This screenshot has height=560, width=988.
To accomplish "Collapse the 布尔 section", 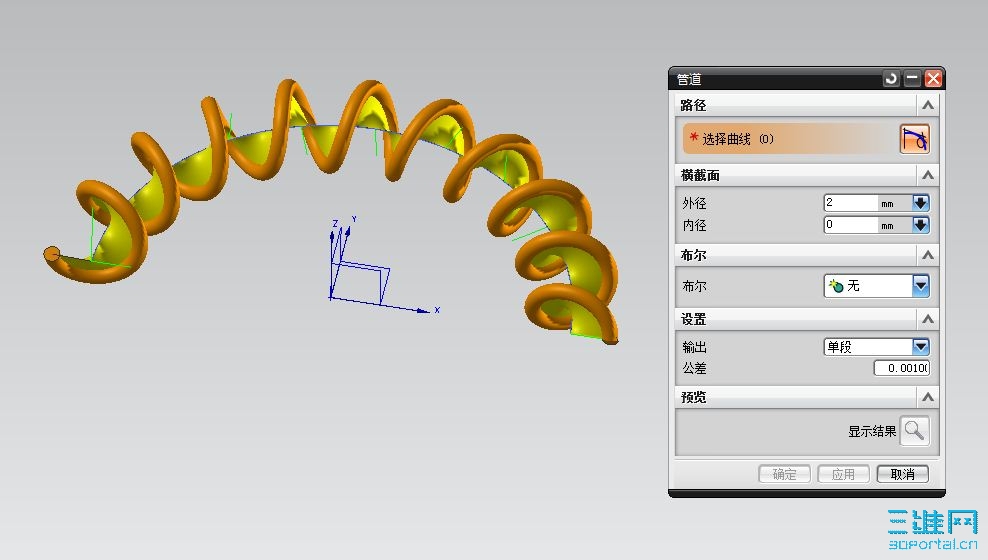I will (x=928, y=255).
